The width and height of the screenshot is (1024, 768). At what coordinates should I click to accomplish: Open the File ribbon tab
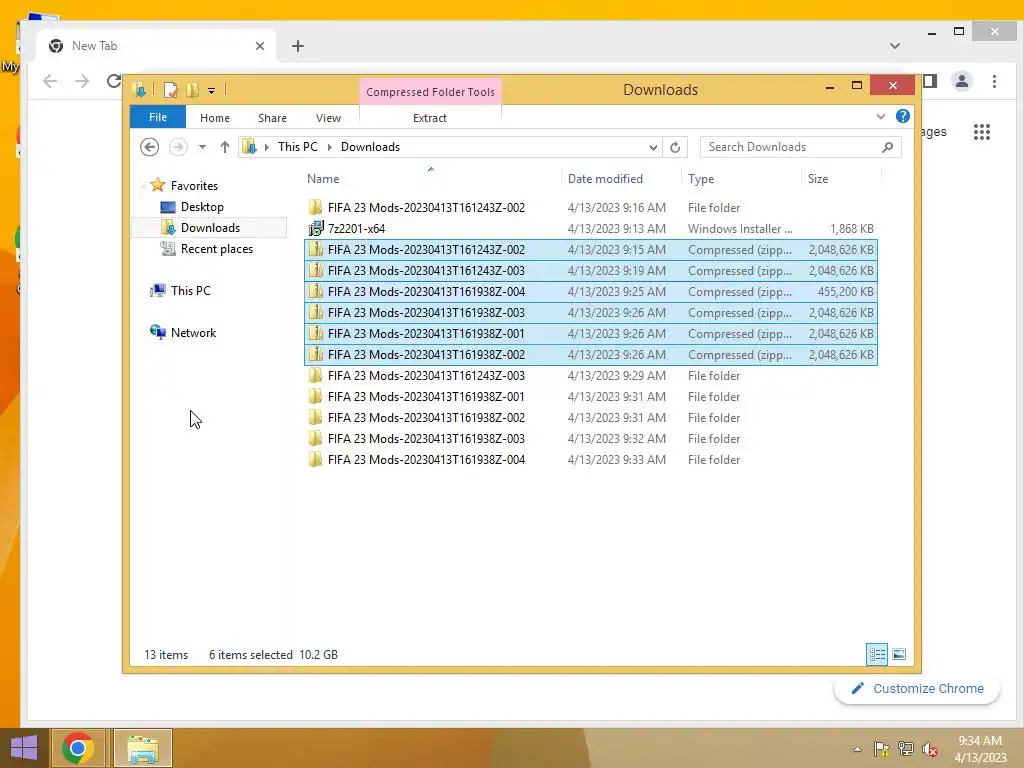click(157, 117)
